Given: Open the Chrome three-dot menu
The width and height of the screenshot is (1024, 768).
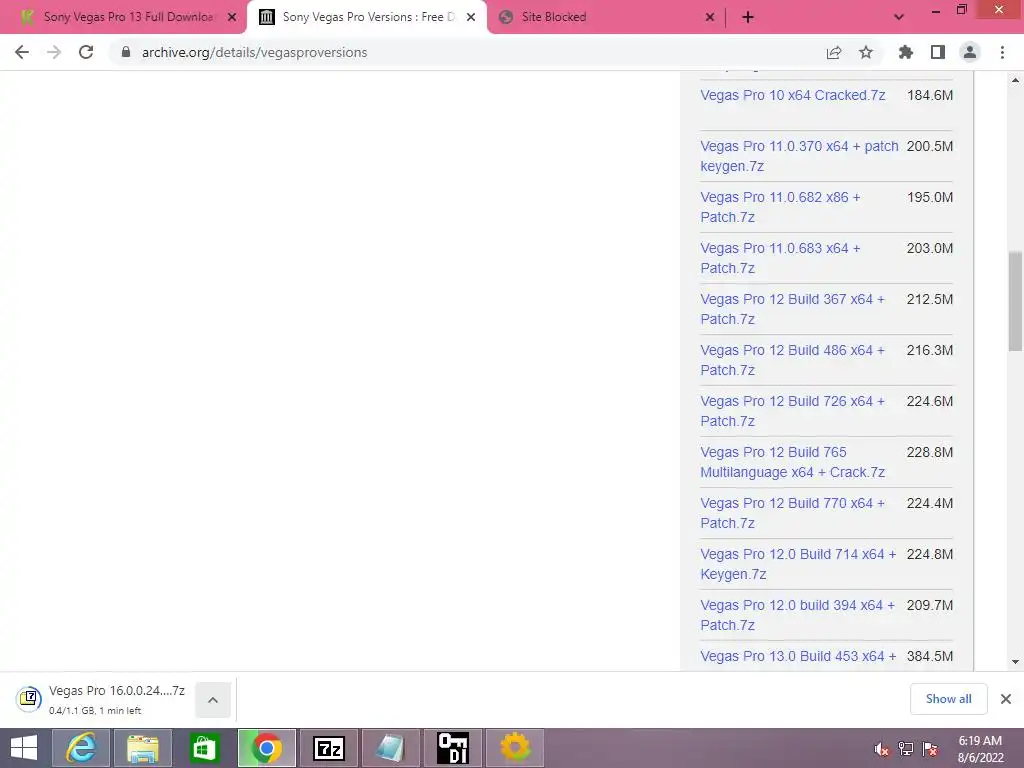Looking at the screenshot, I should click(x=1002, y=52).
